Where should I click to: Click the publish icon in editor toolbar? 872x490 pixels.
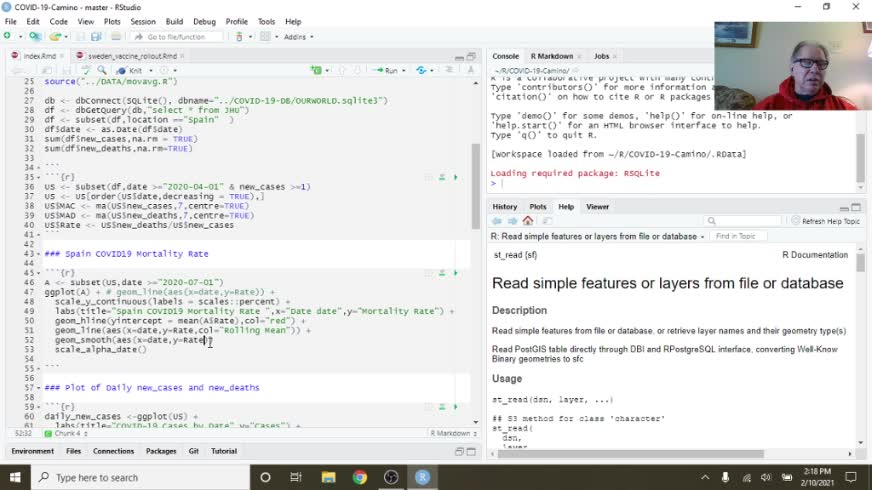click(x=422, y=70)
